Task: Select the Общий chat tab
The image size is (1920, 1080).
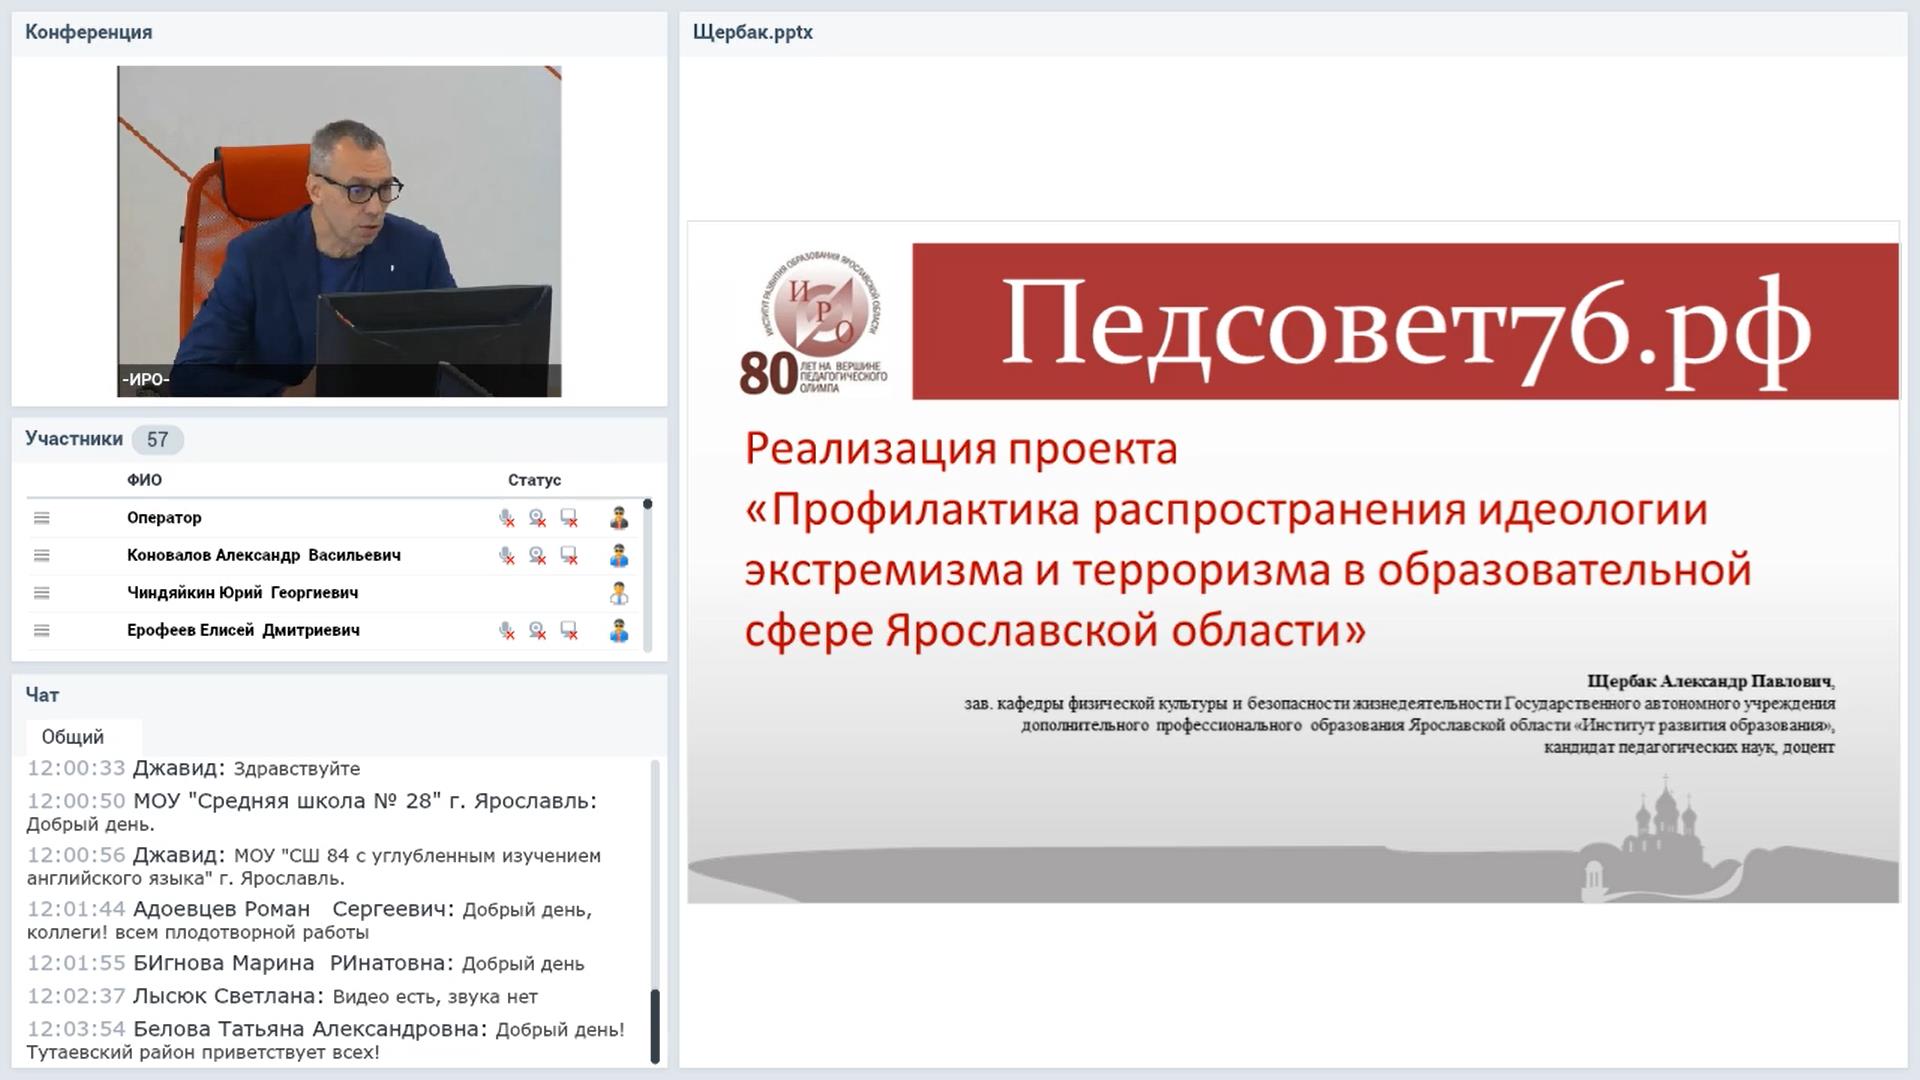Action: coord(84,737)
